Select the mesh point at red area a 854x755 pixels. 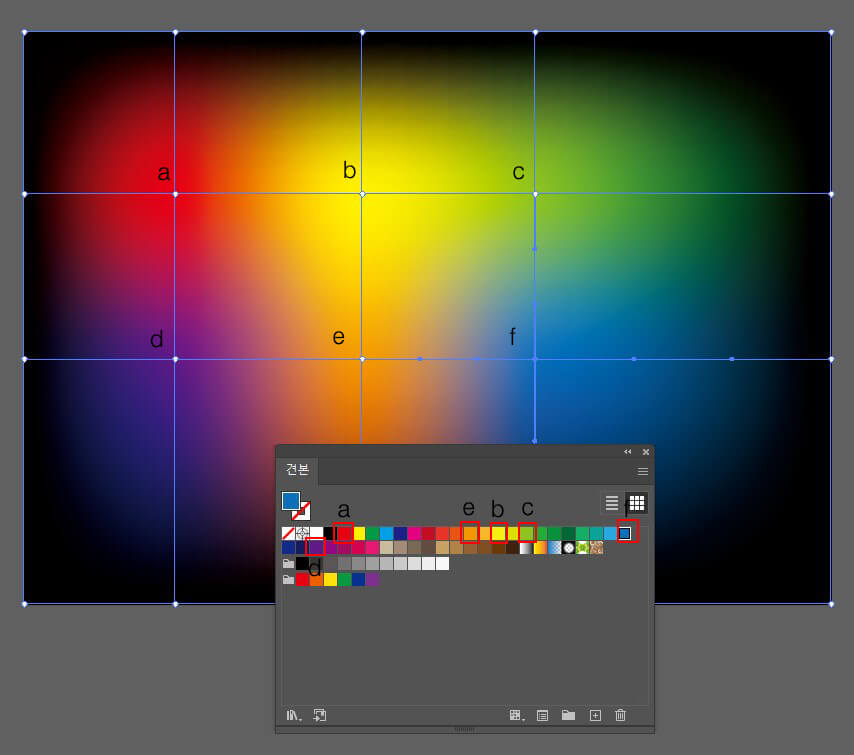[x=175, y=194]
